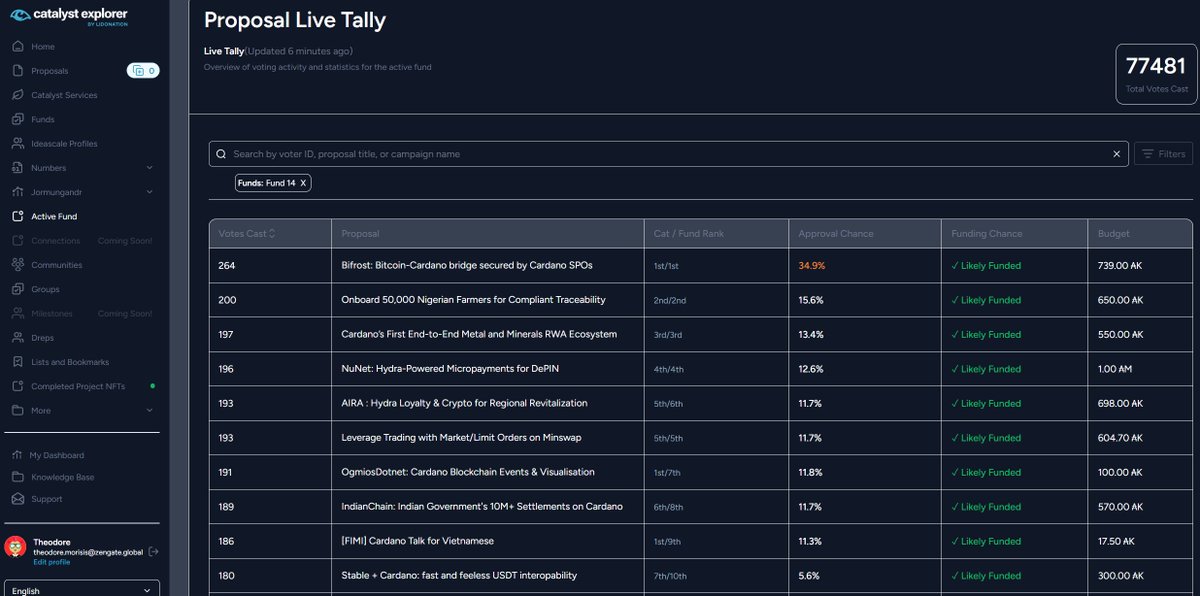Open the Stable + Cardano USDT proposal
Viewport: 1200px width, 596px height.
click(459, 576)
